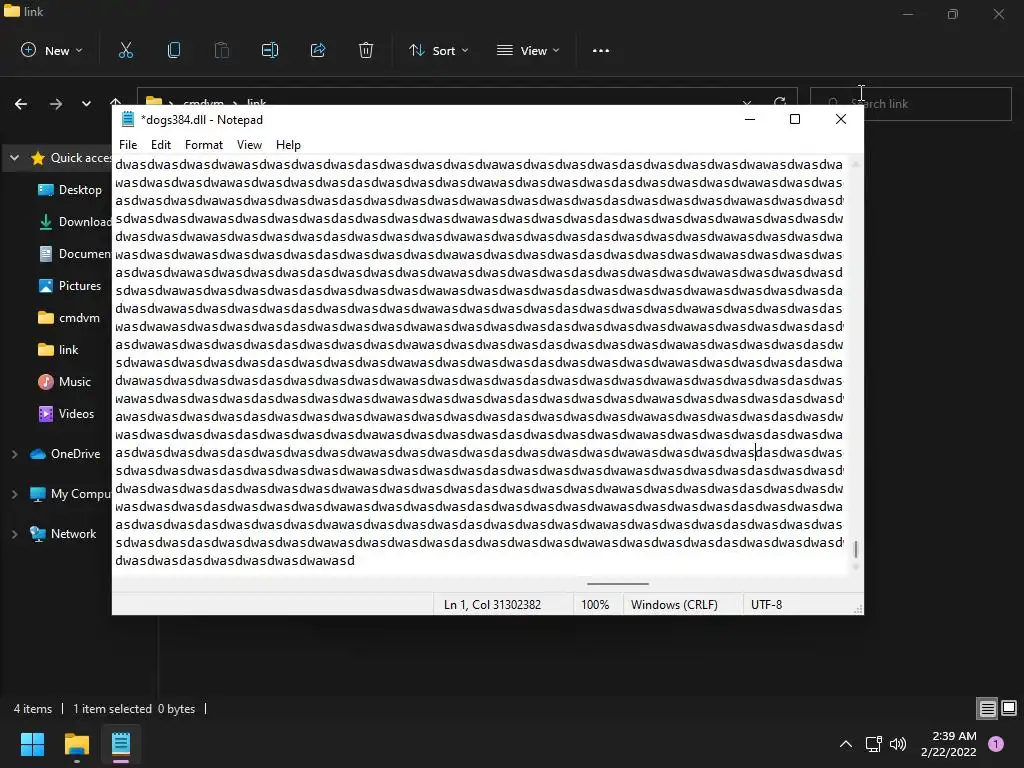Expand the OneDrive tree node

tap(14, 454)
